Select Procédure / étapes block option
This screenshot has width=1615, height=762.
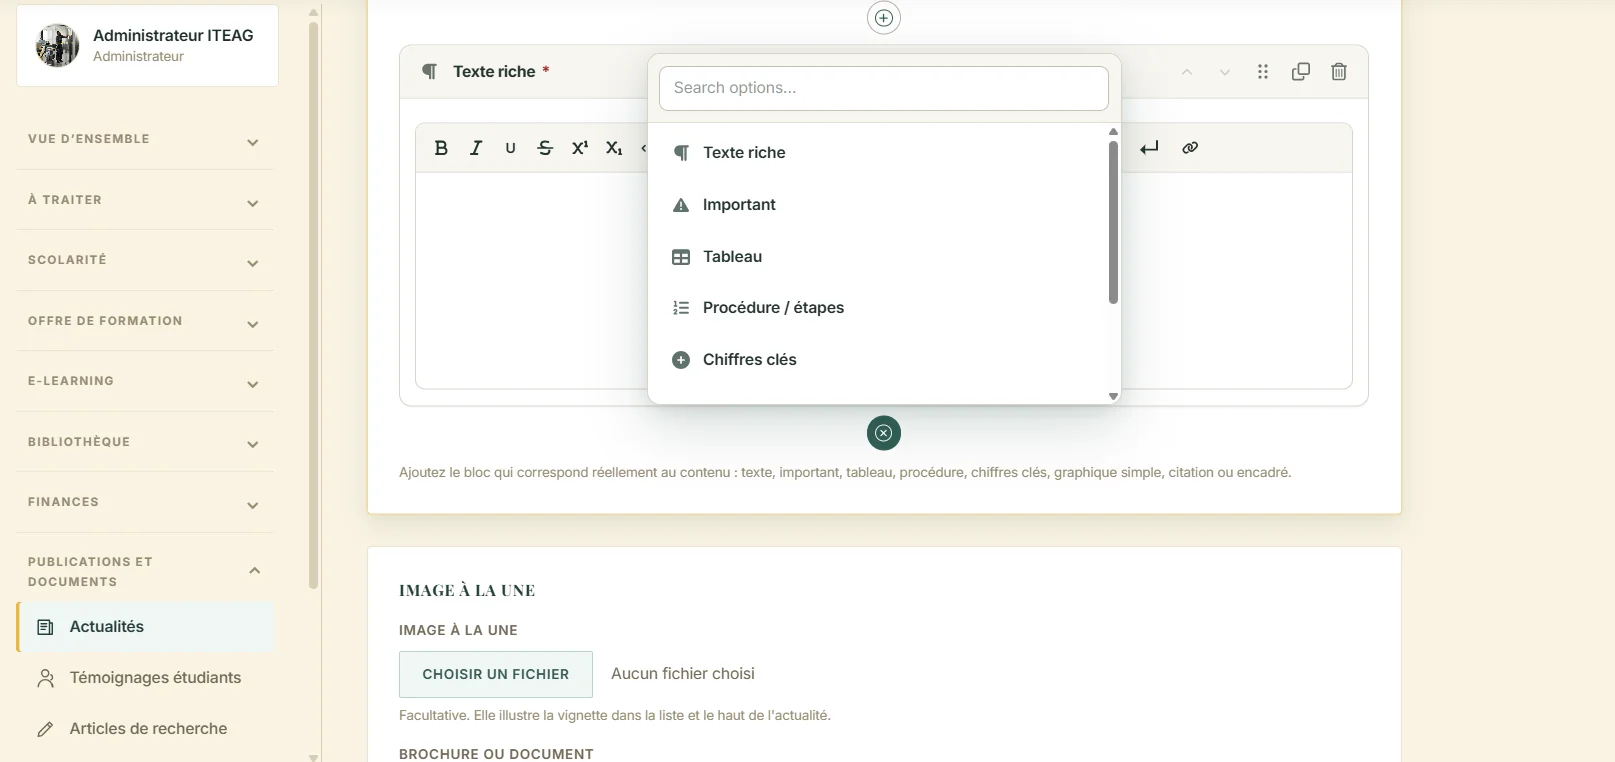[x=877, y=308]
